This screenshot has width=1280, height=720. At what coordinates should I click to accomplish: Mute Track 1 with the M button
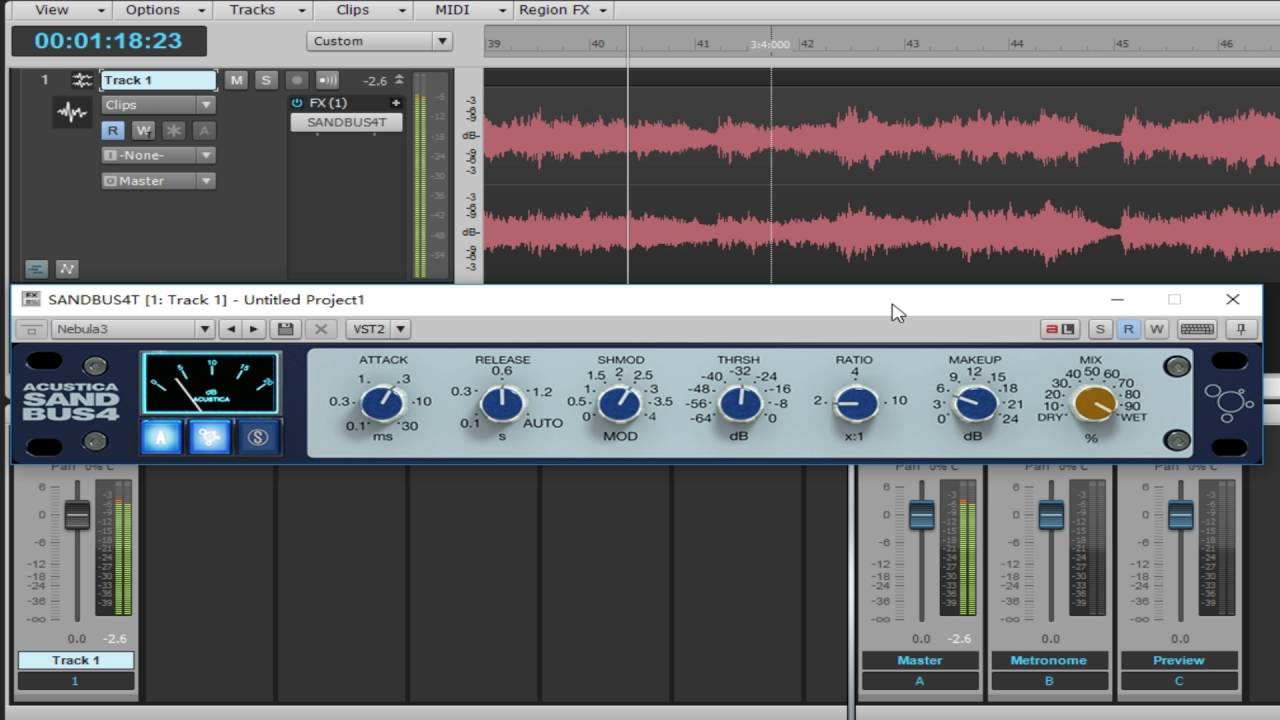[x=236, y=80]
